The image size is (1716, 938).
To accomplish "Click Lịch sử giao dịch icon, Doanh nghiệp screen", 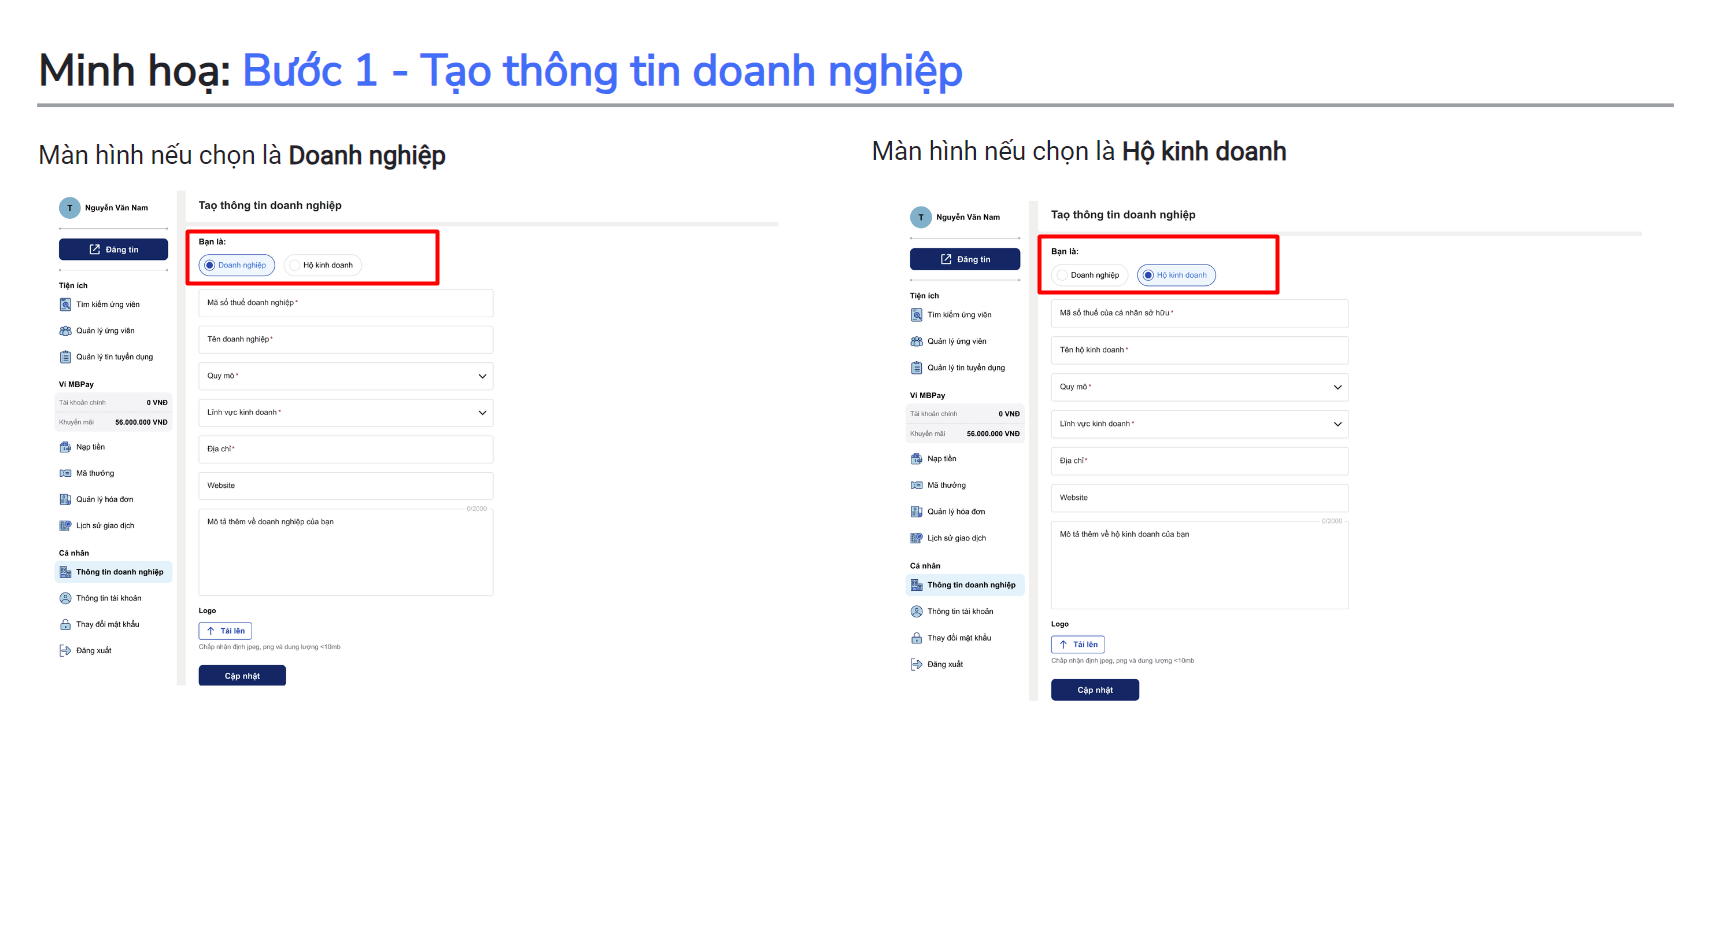I will [x=65, y=525].
